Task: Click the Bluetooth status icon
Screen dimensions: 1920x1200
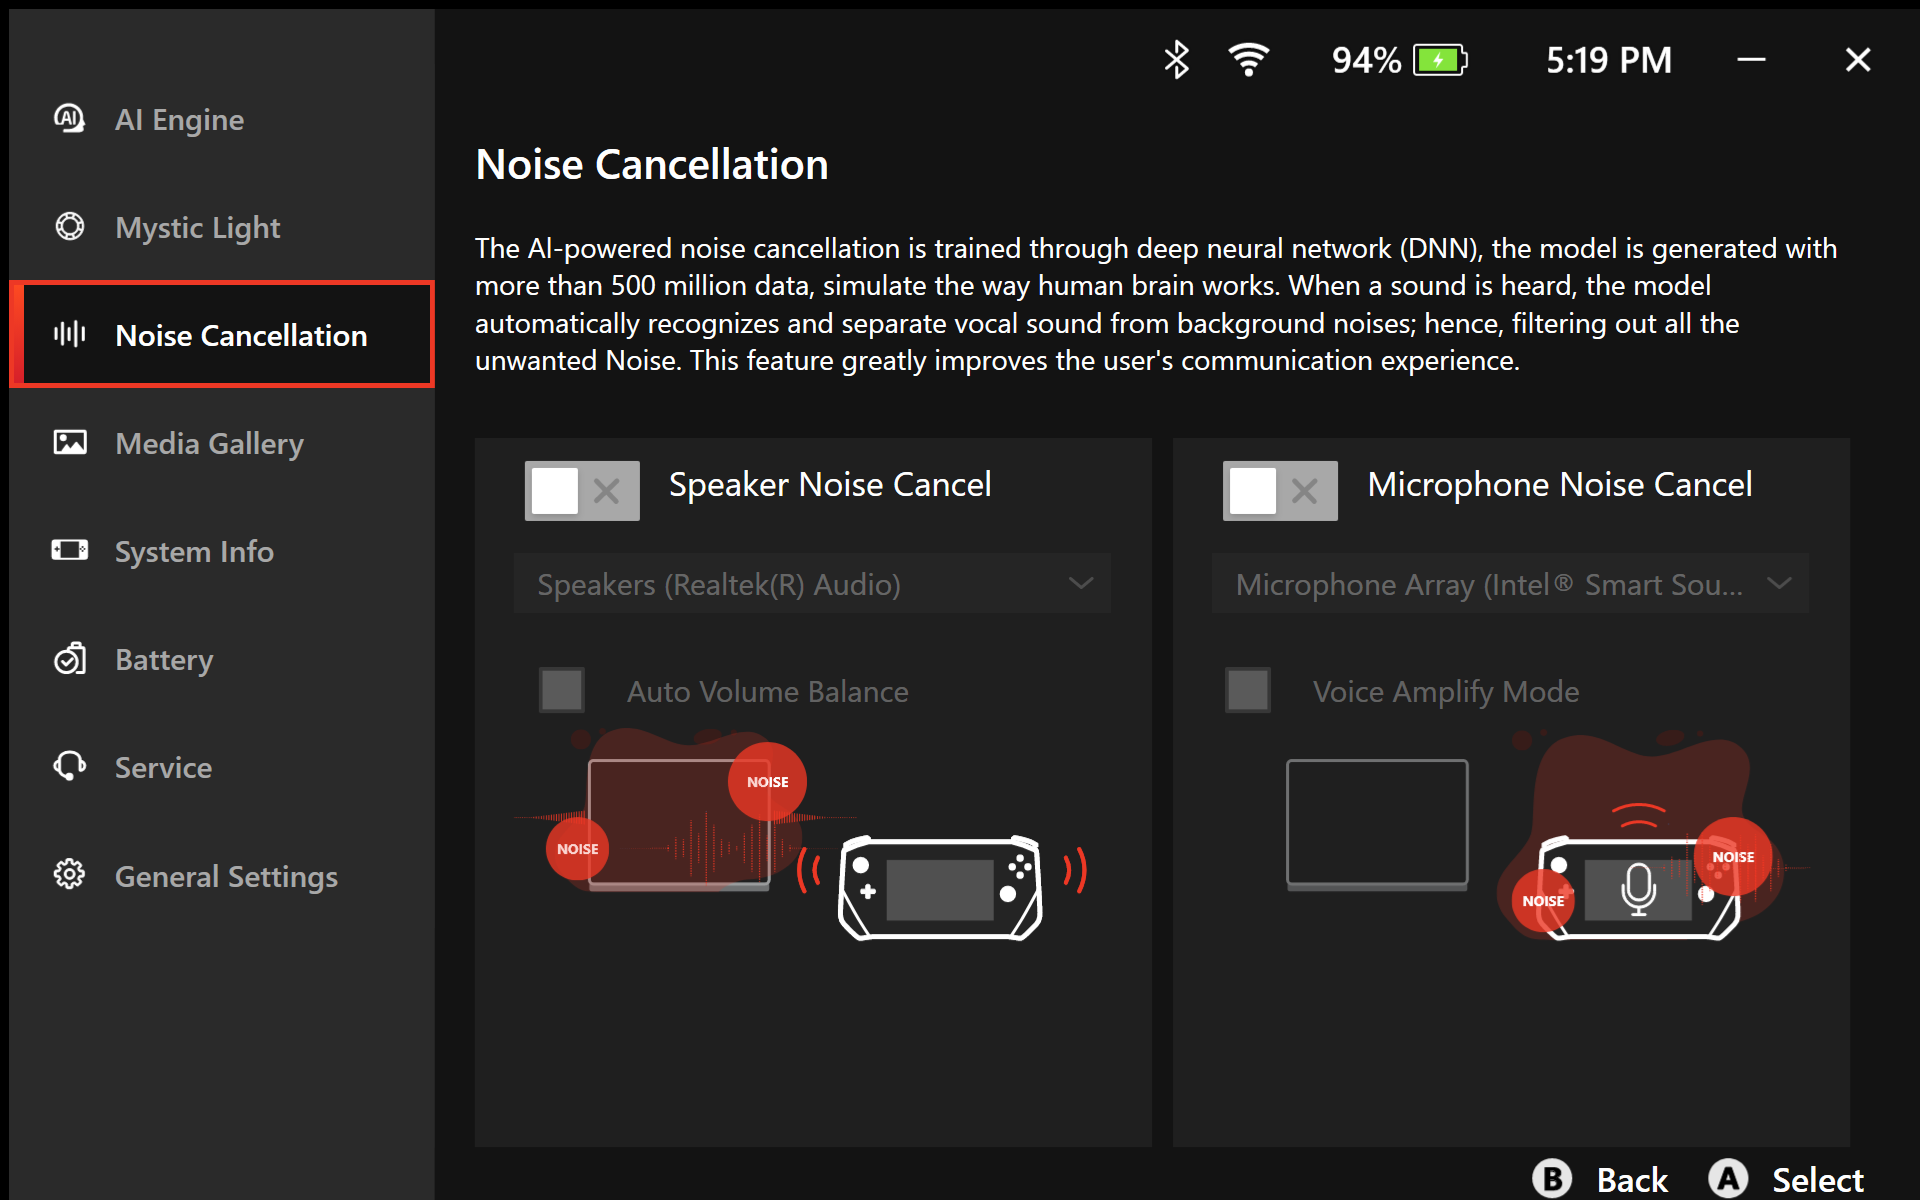Action: tap(1176, 60)
